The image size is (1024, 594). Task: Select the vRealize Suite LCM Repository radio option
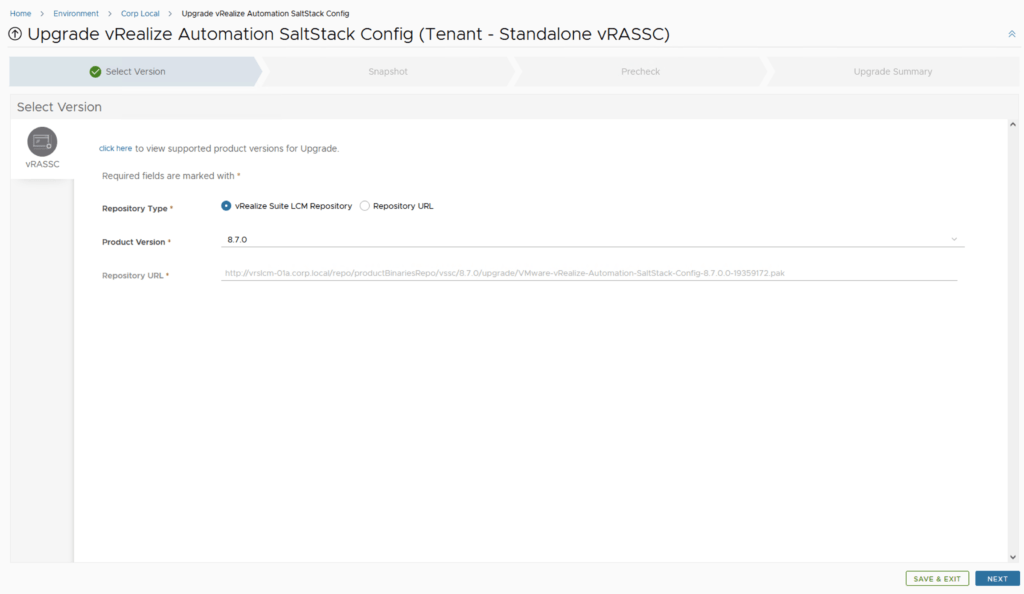[x=226, y=206]
